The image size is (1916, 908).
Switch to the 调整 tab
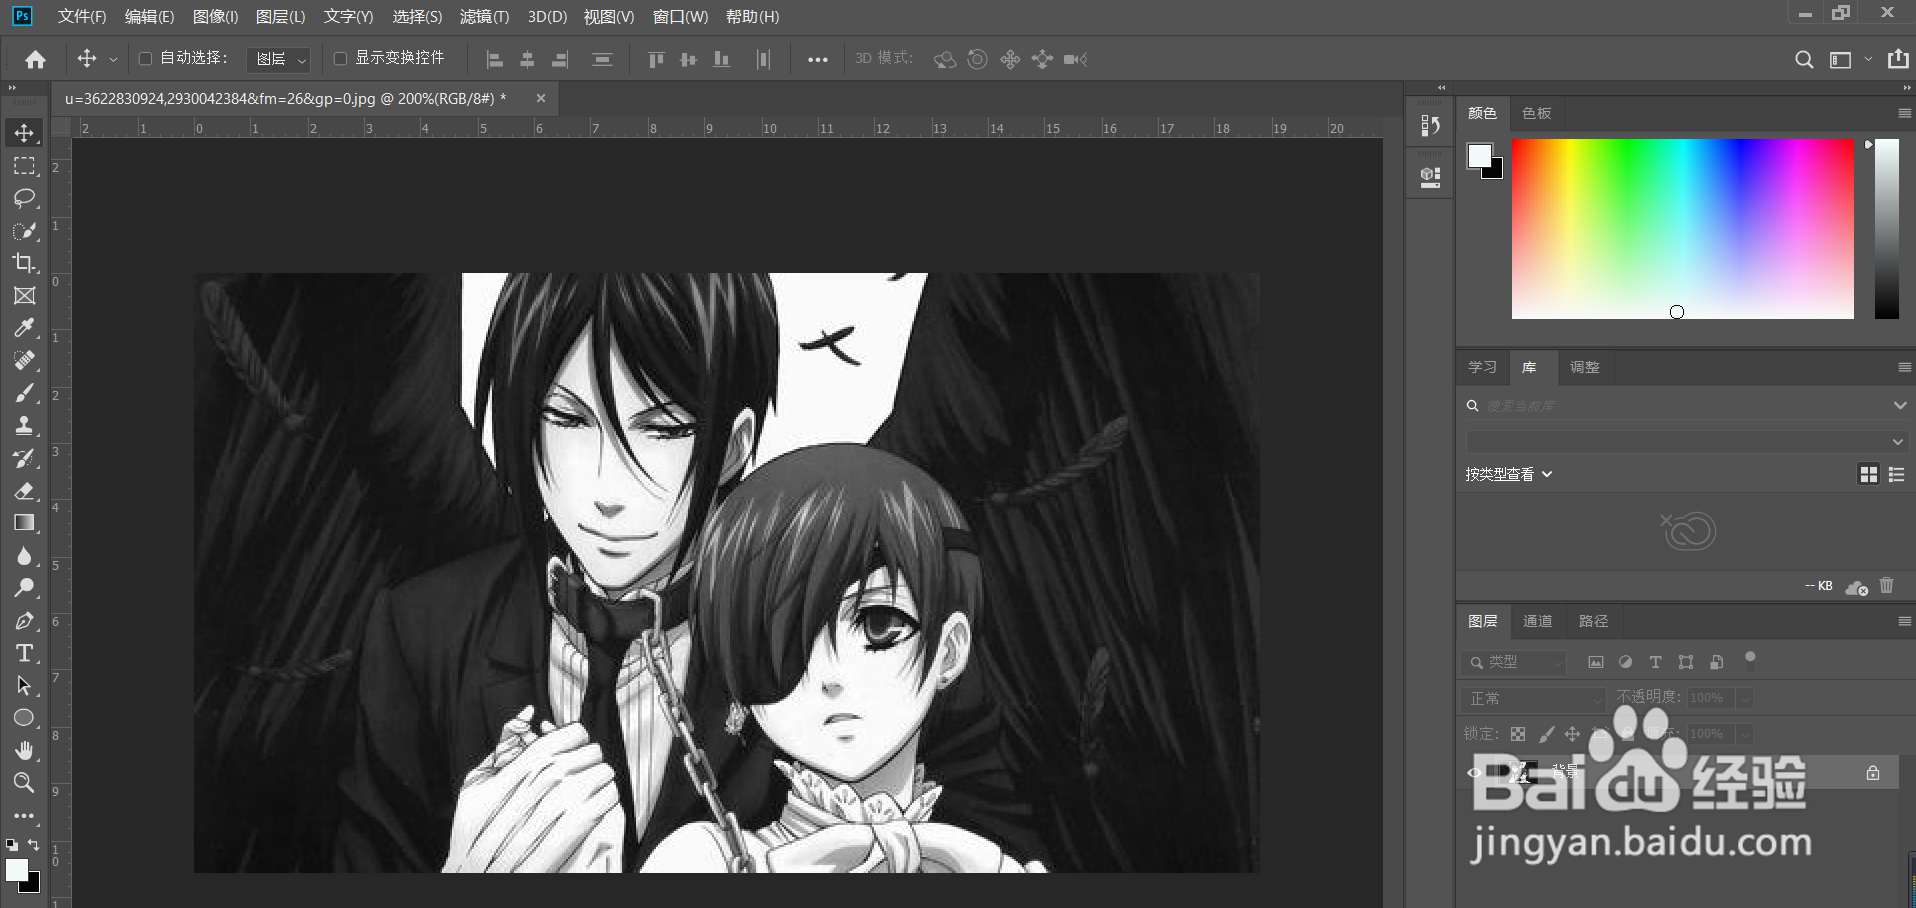click(1585, 367)
